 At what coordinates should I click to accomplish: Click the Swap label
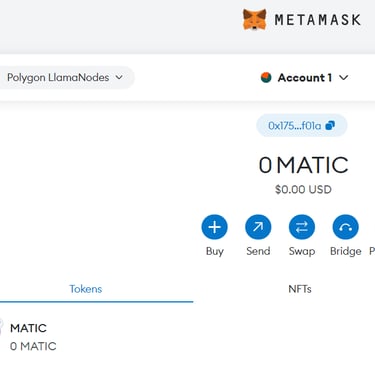(x=302, y=251)
